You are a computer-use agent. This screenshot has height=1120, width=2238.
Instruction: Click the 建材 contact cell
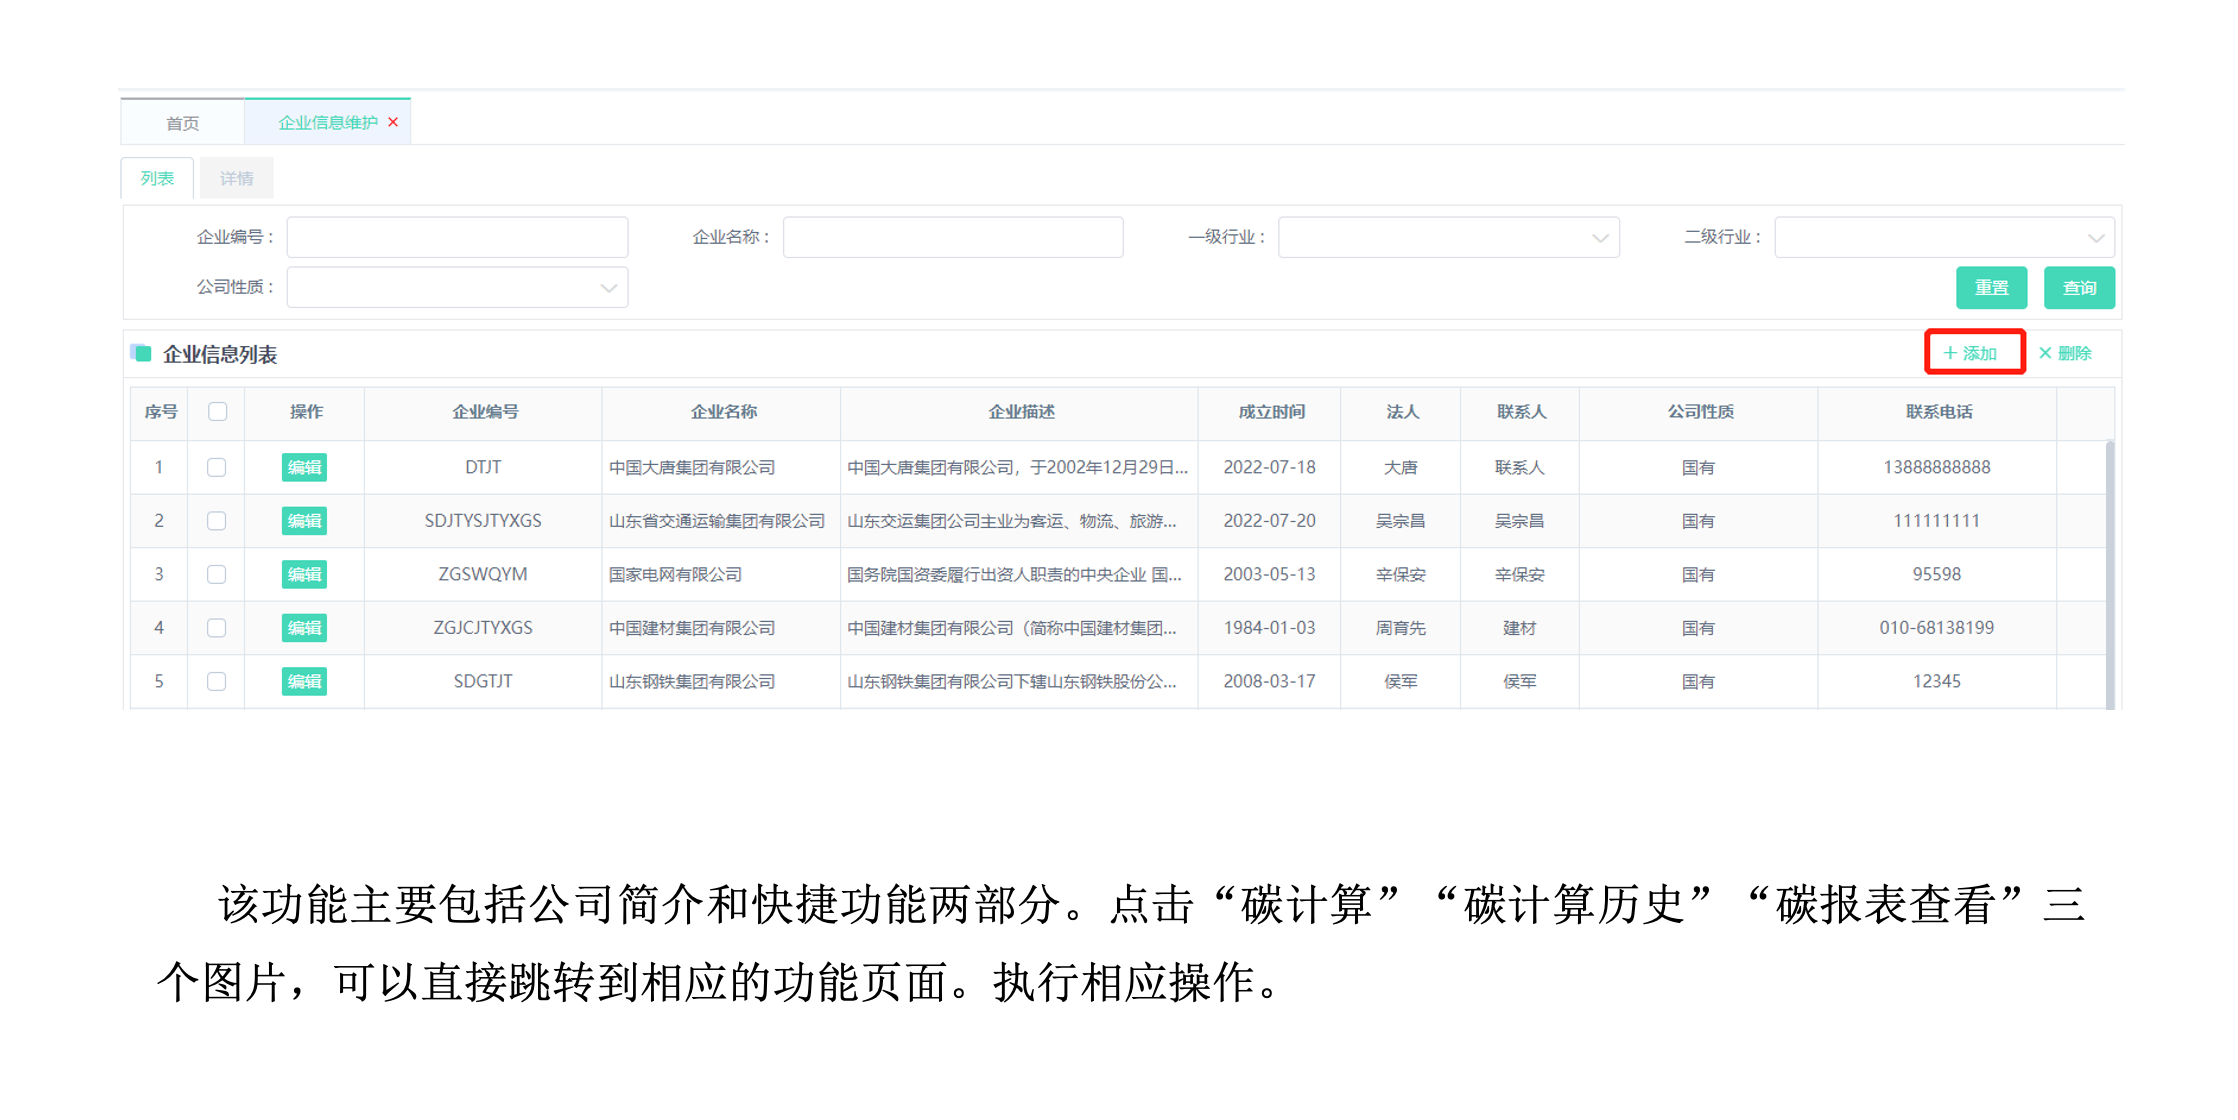pyautogui.click(x=1519, y=627)
